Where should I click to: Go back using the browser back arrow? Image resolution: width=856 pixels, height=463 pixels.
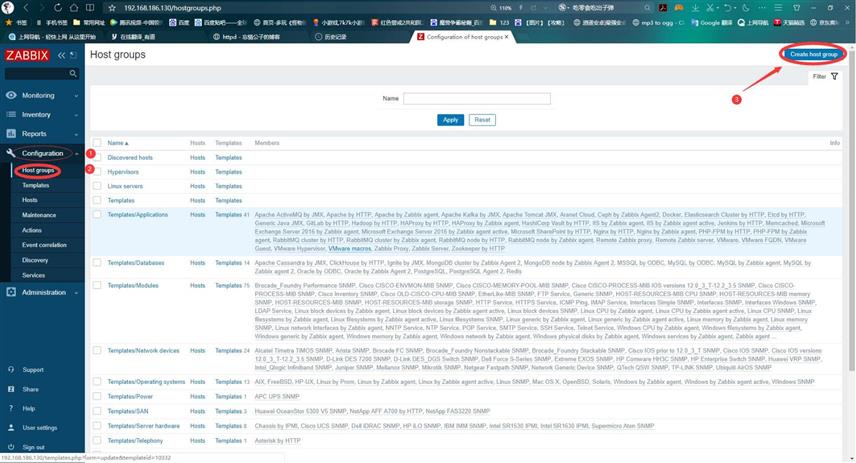[x=26, y=8]
